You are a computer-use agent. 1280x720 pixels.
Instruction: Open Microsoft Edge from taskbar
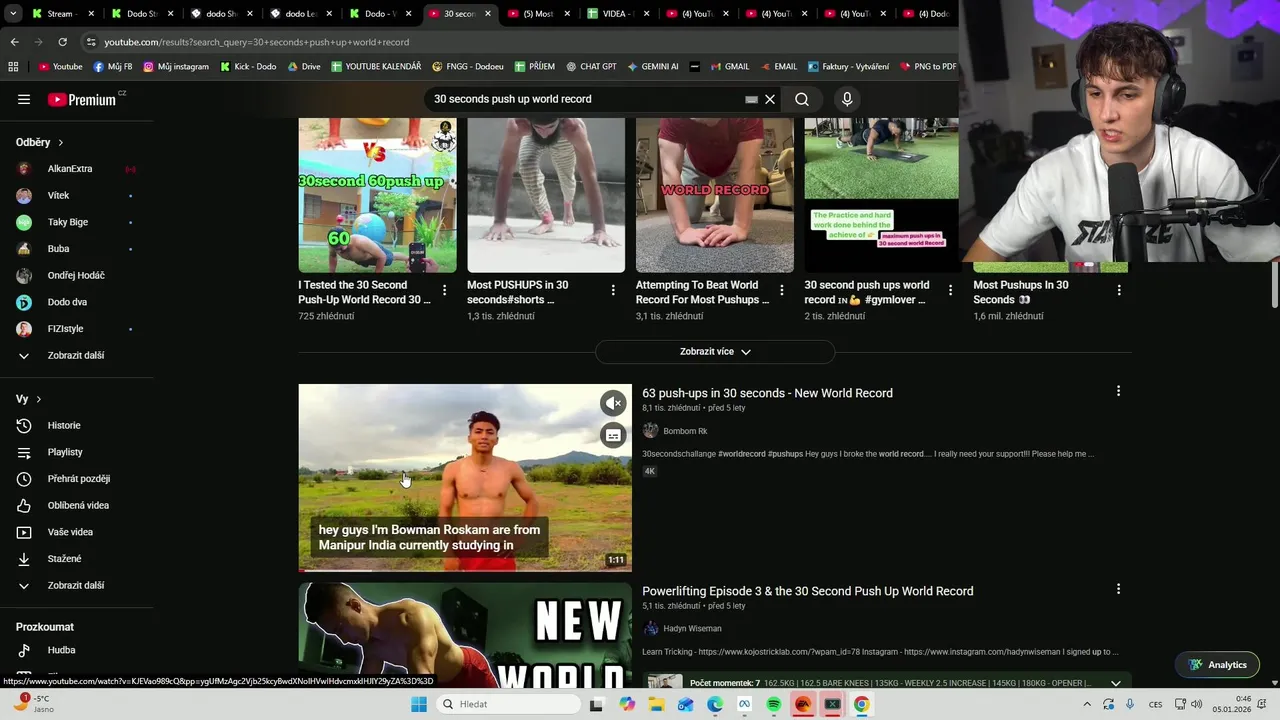[715, 704]
